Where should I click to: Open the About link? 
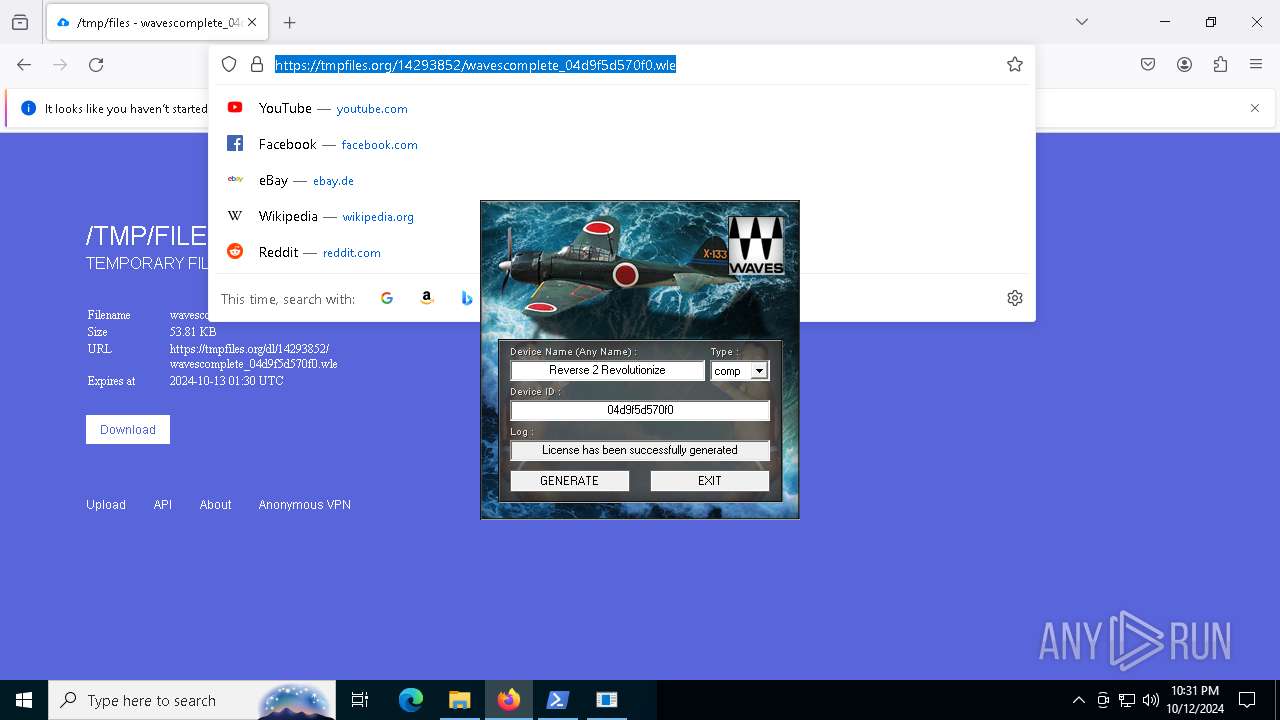pos(215,505)
